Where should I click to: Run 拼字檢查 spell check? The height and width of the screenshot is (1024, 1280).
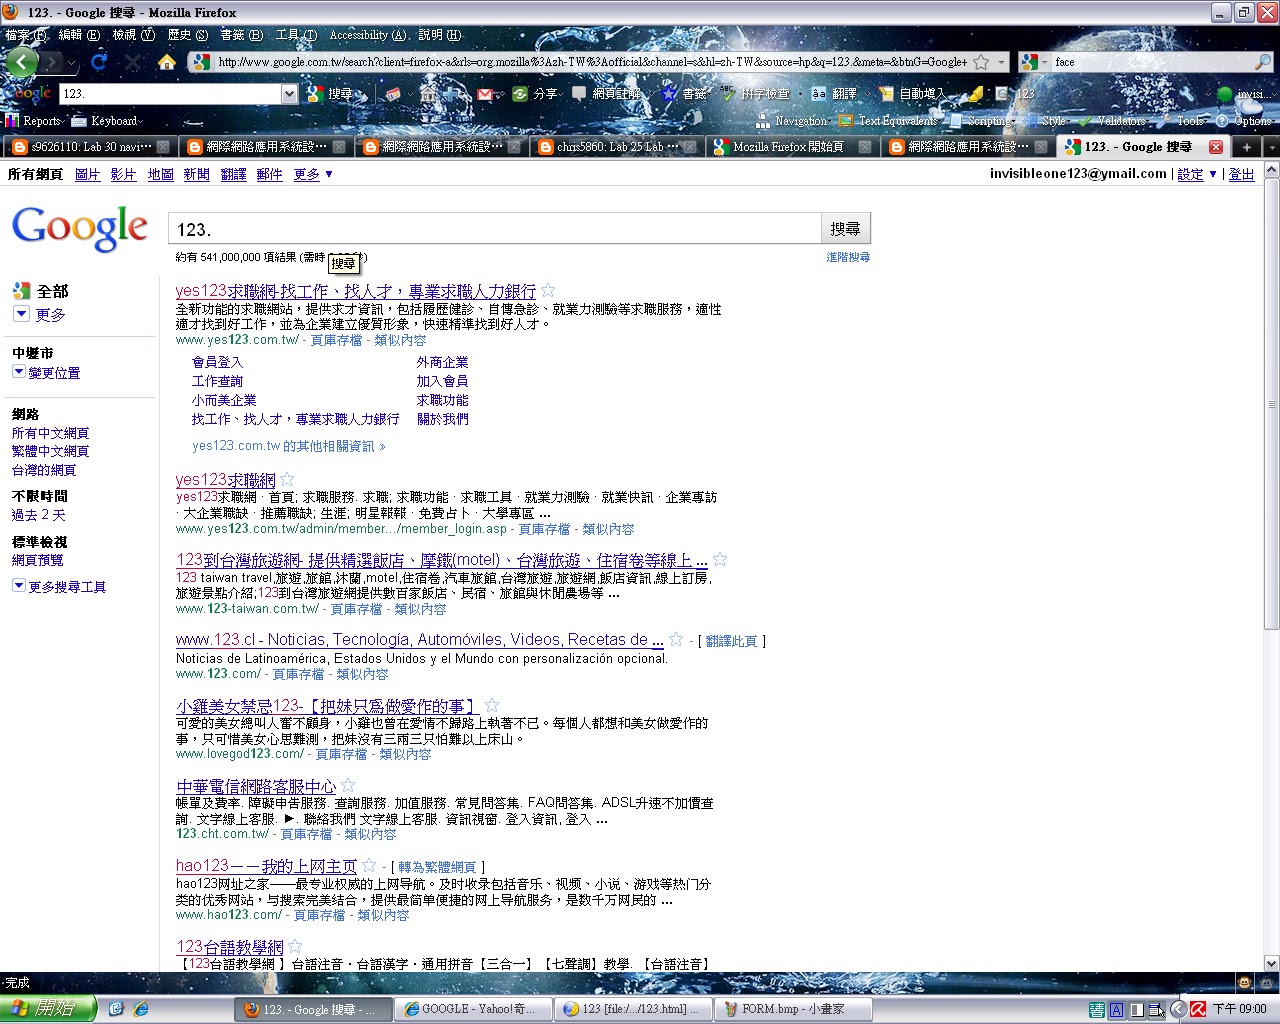[x=756, y=94]
